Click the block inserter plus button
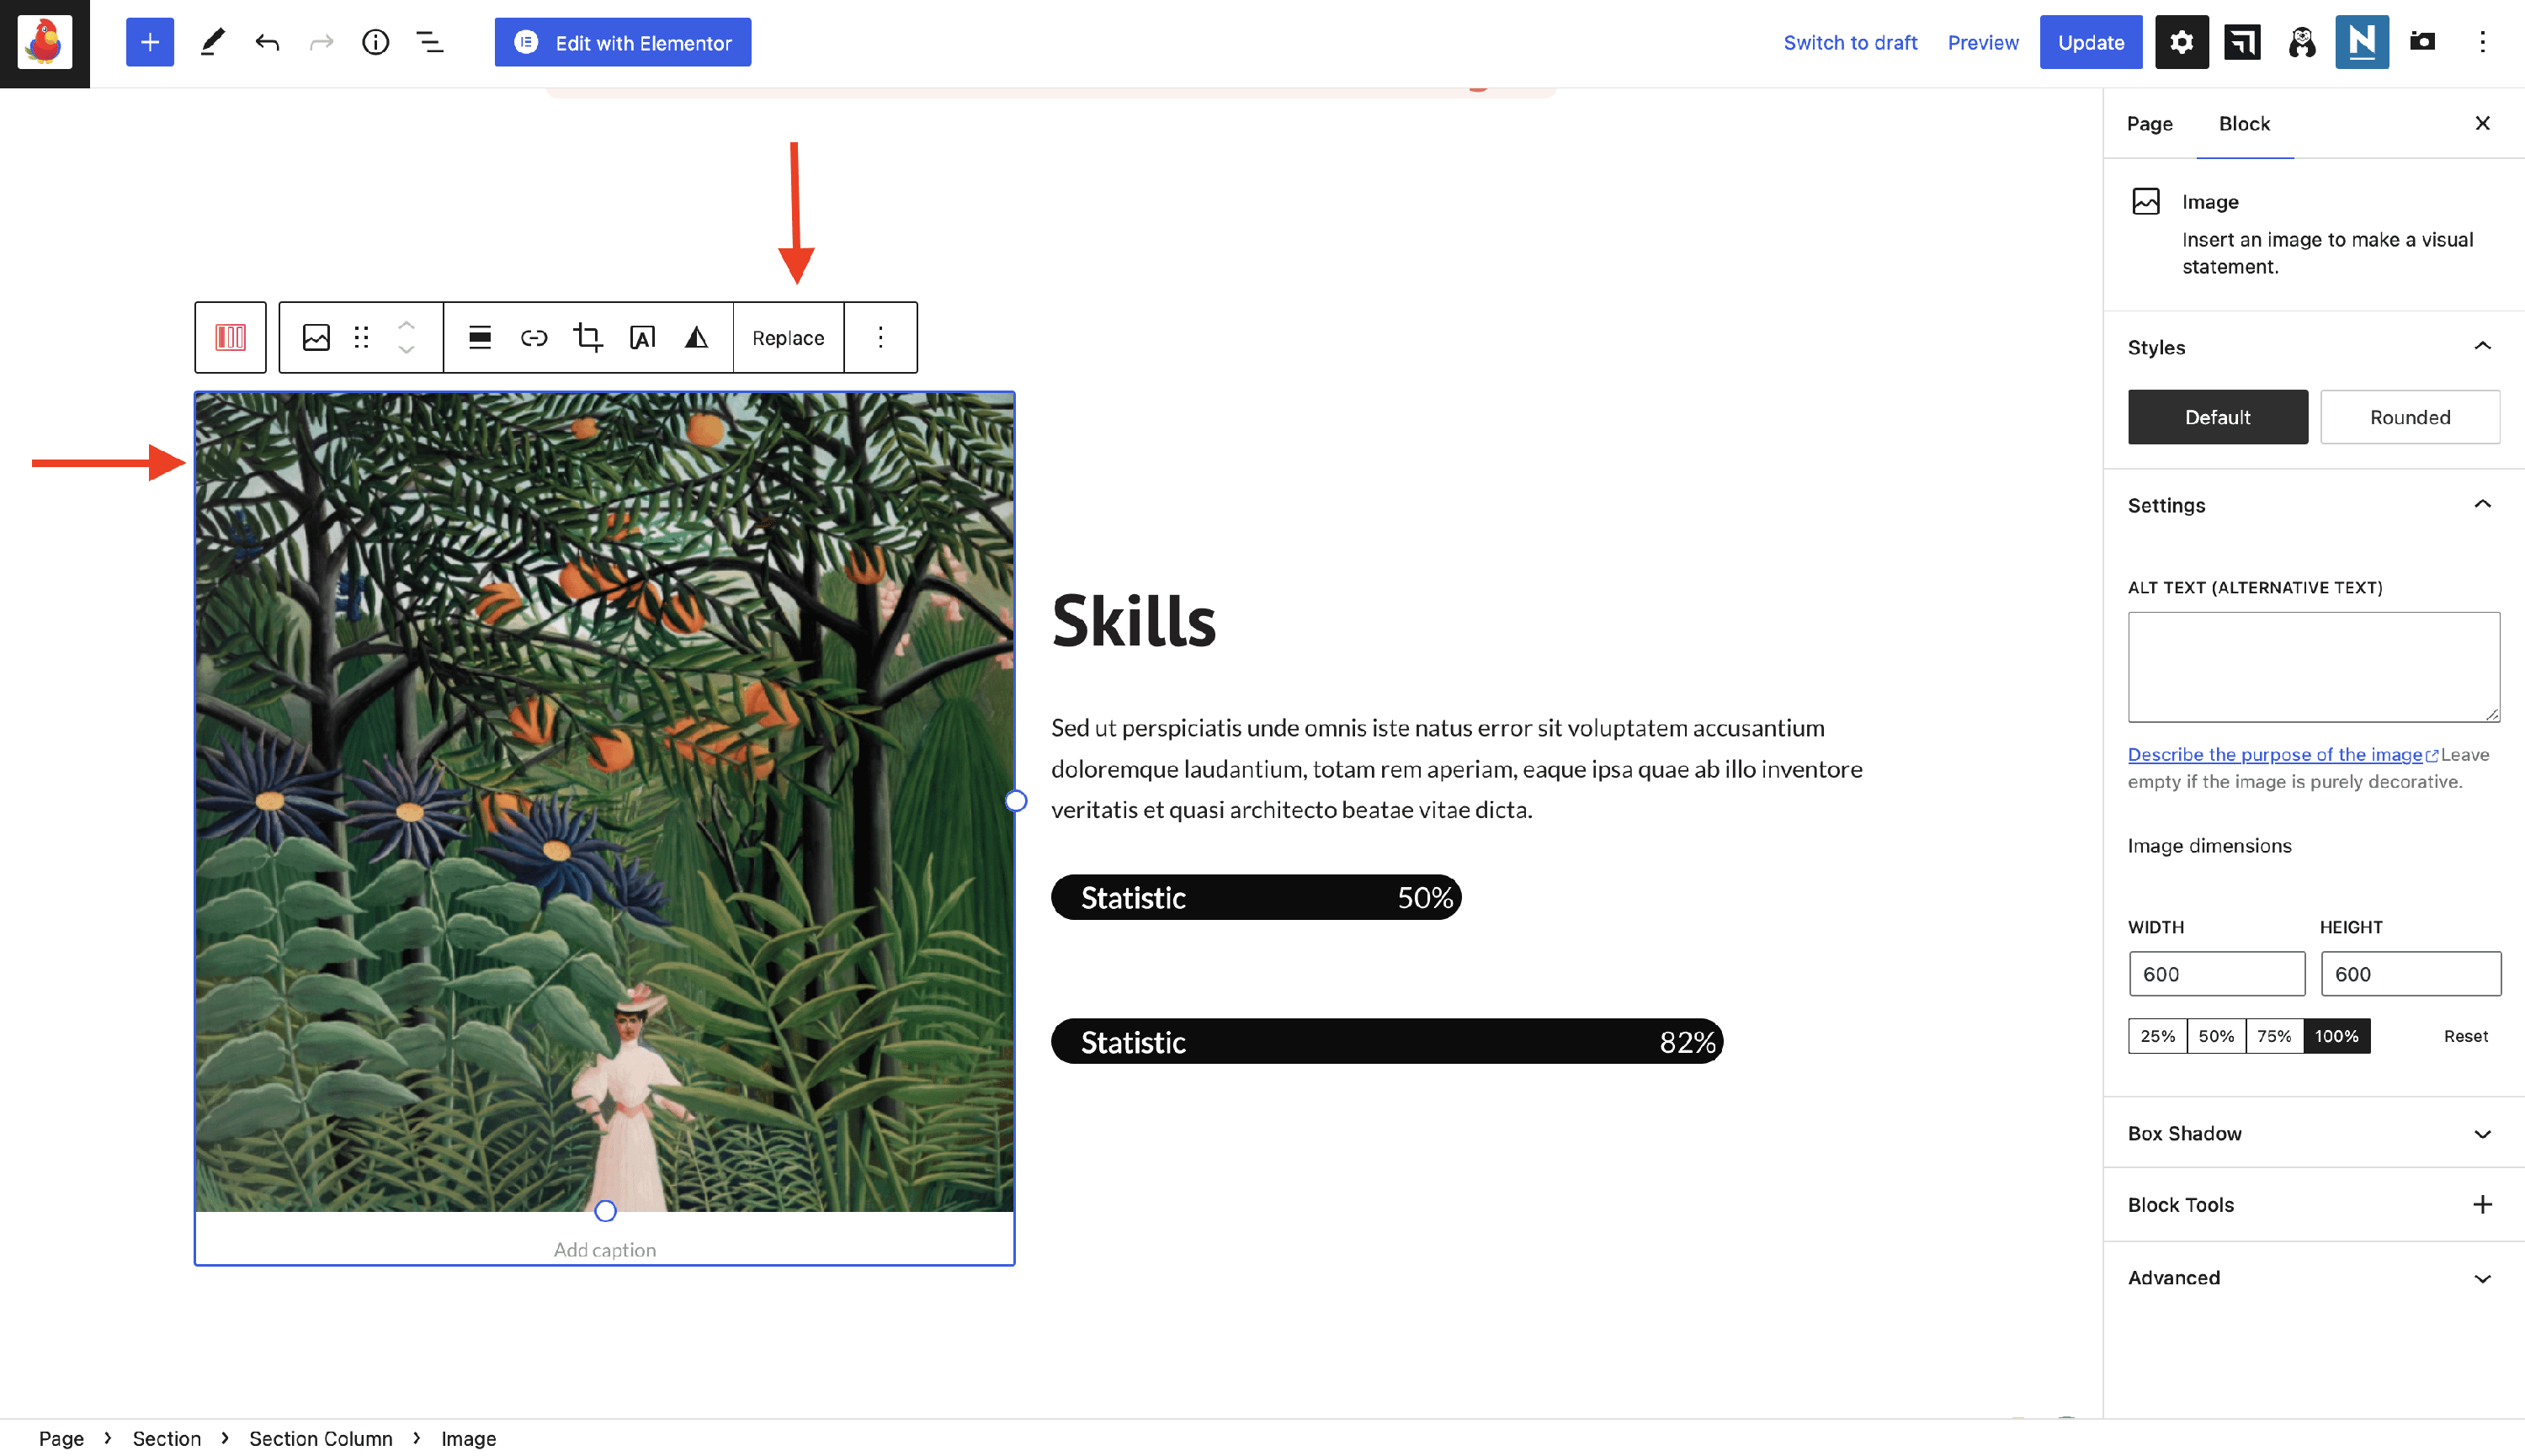 [150, 42]
